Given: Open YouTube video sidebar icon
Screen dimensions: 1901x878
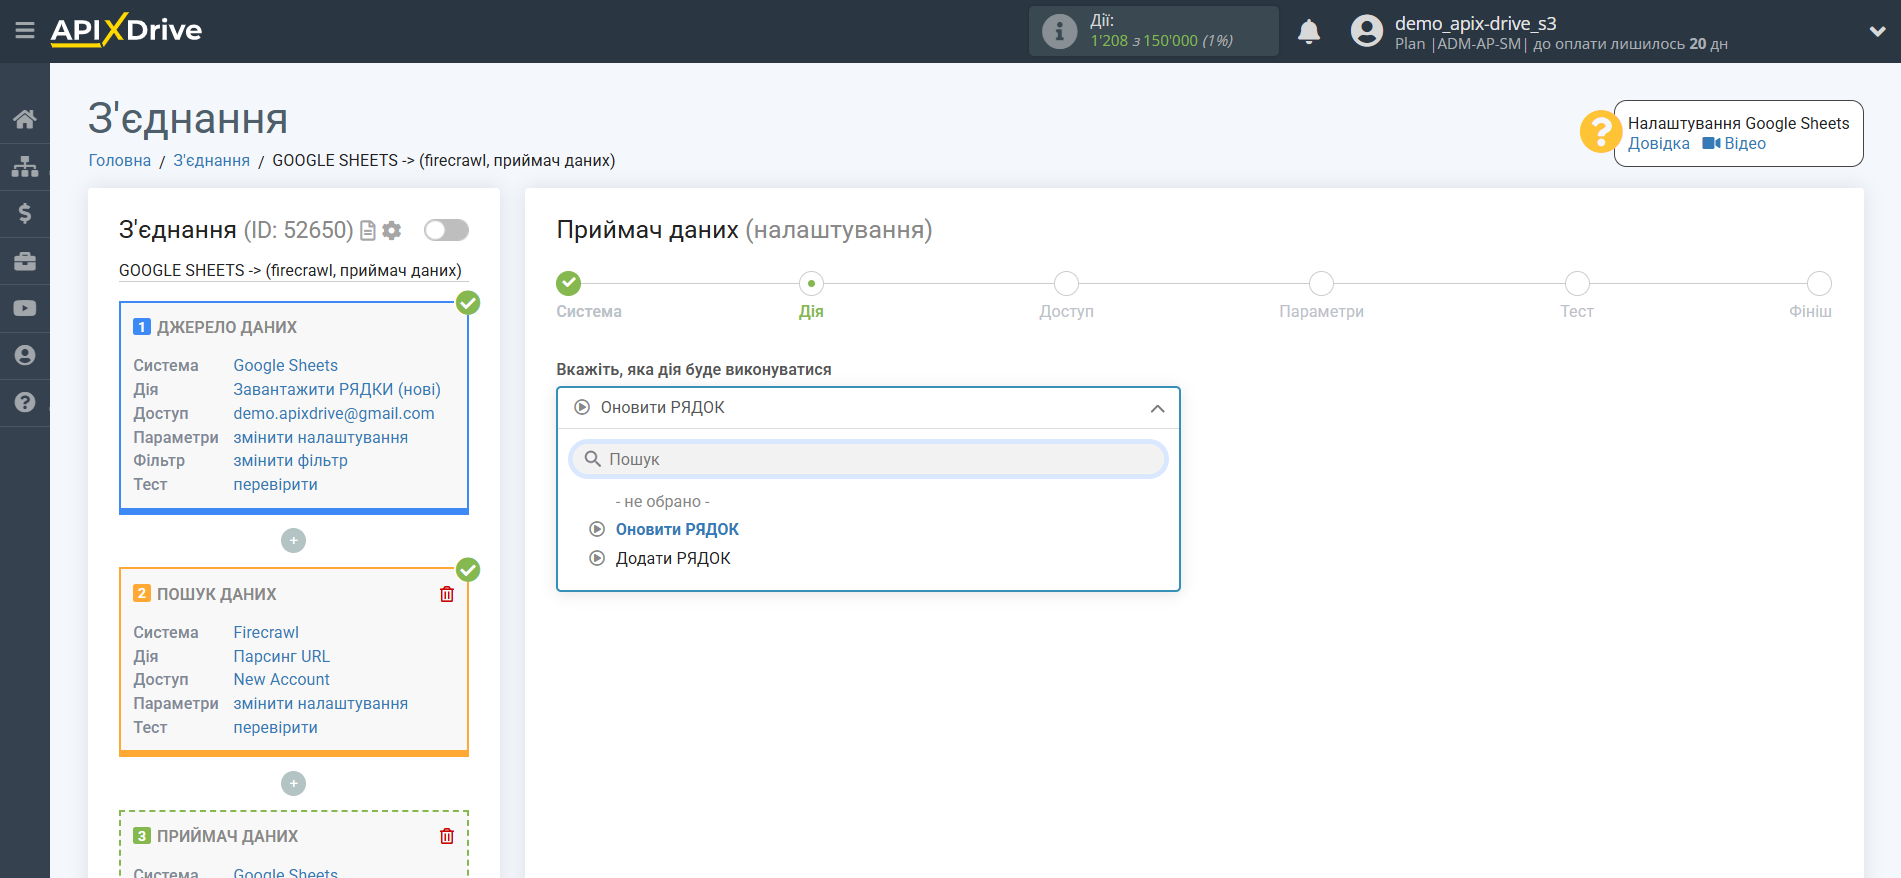Looking at the screenshot, I should (25, 308).
